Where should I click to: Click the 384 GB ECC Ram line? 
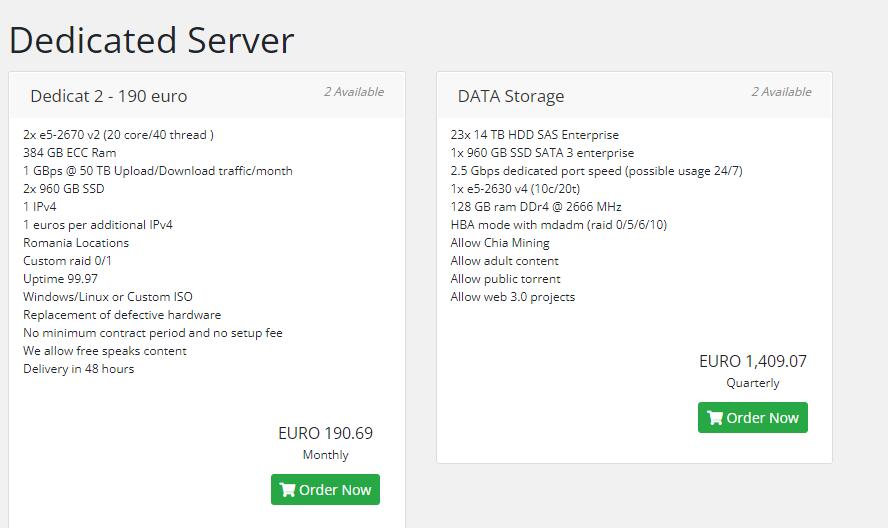[70, 153]
